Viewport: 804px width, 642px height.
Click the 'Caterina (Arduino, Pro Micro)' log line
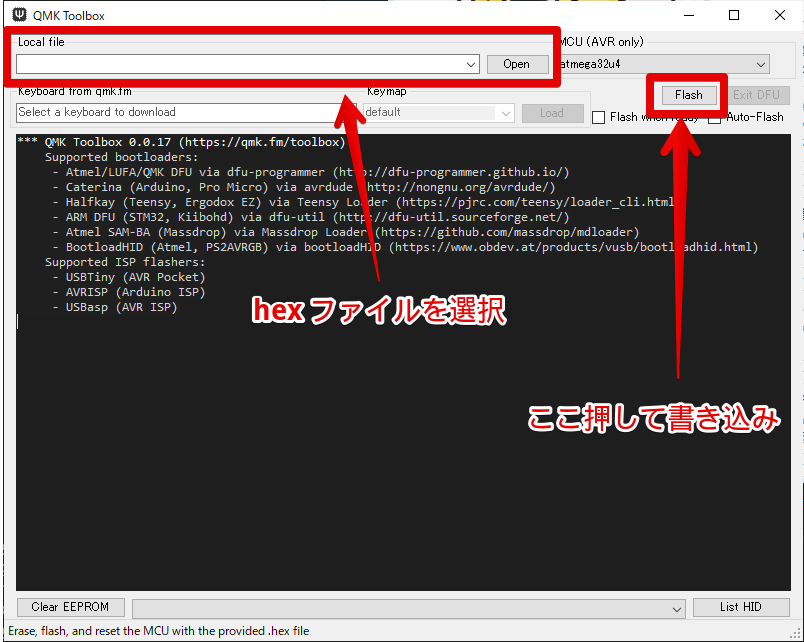pyautogui.click(x=304, y=187)
